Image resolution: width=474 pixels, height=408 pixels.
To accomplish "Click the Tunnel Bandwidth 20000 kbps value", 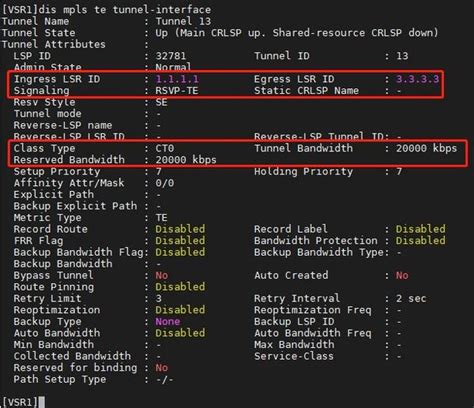I will point(426,148).
